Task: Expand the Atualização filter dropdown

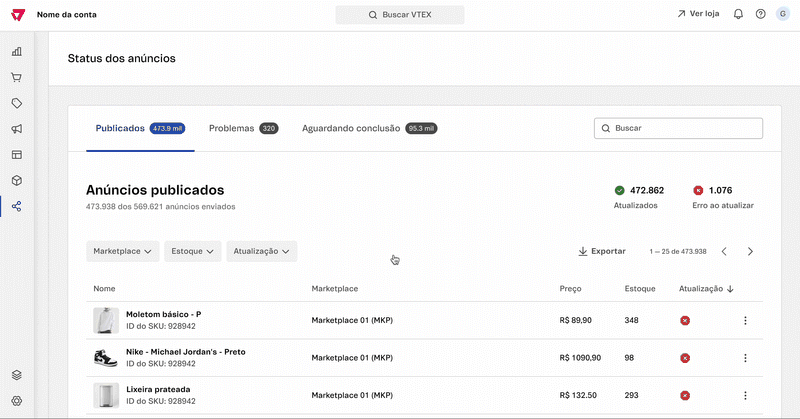Action: [262, 251]
